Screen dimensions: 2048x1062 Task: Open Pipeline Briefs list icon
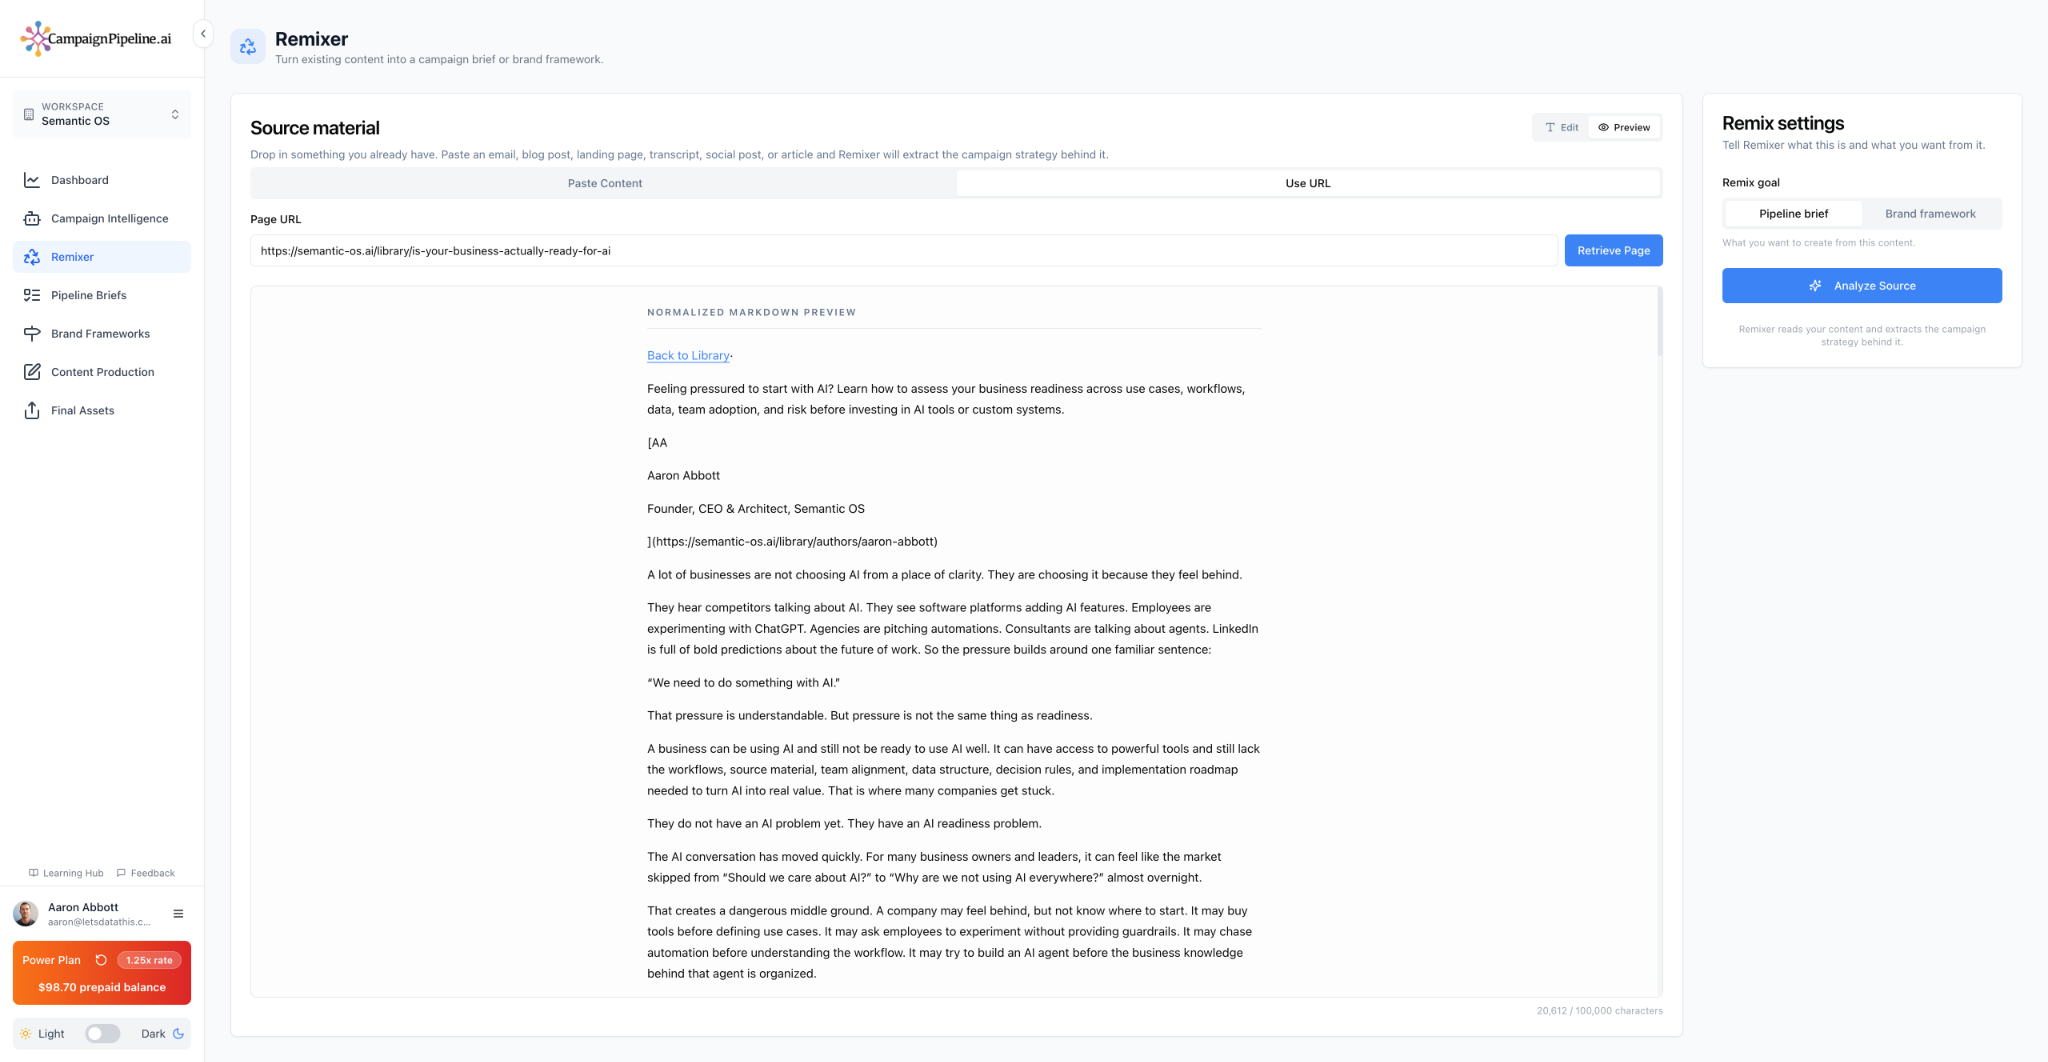pyautogui.click(x=32, y=295)
